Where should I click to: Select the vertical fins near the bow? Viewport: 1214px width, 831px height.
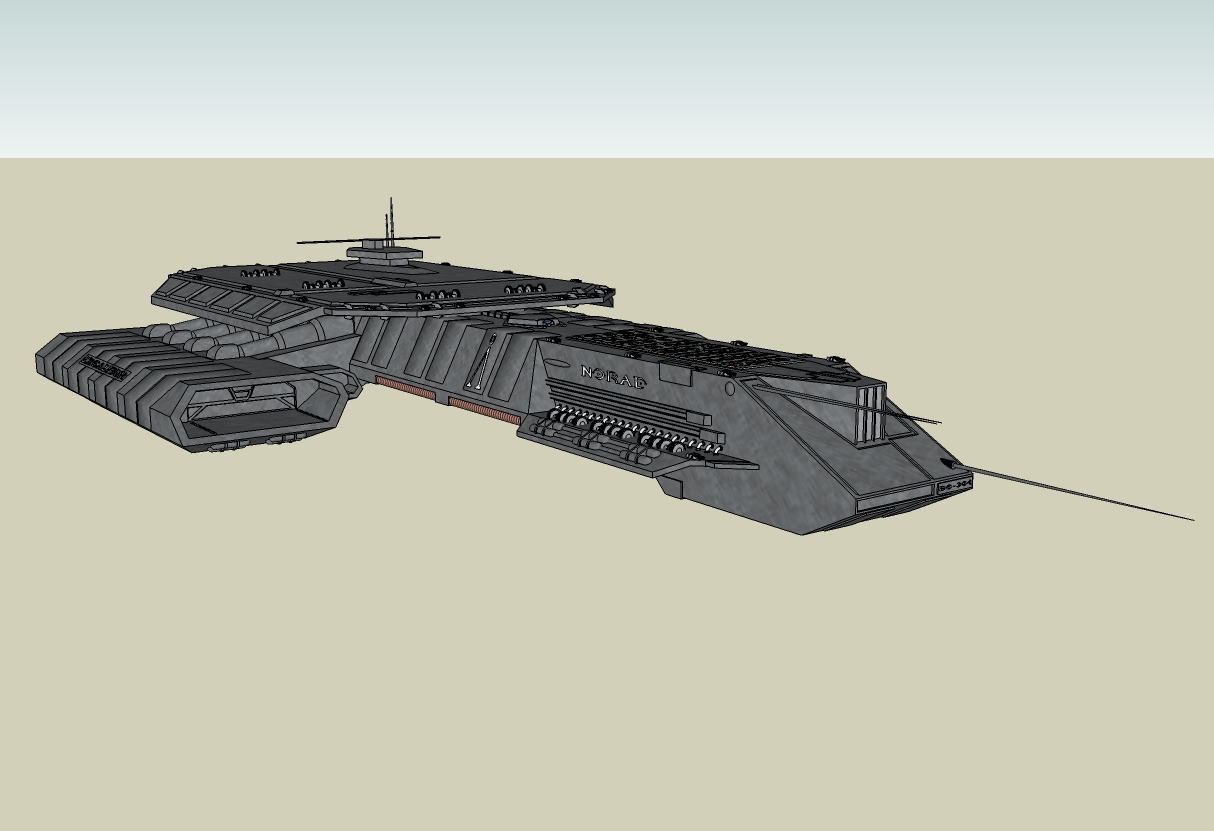point(870,412)
